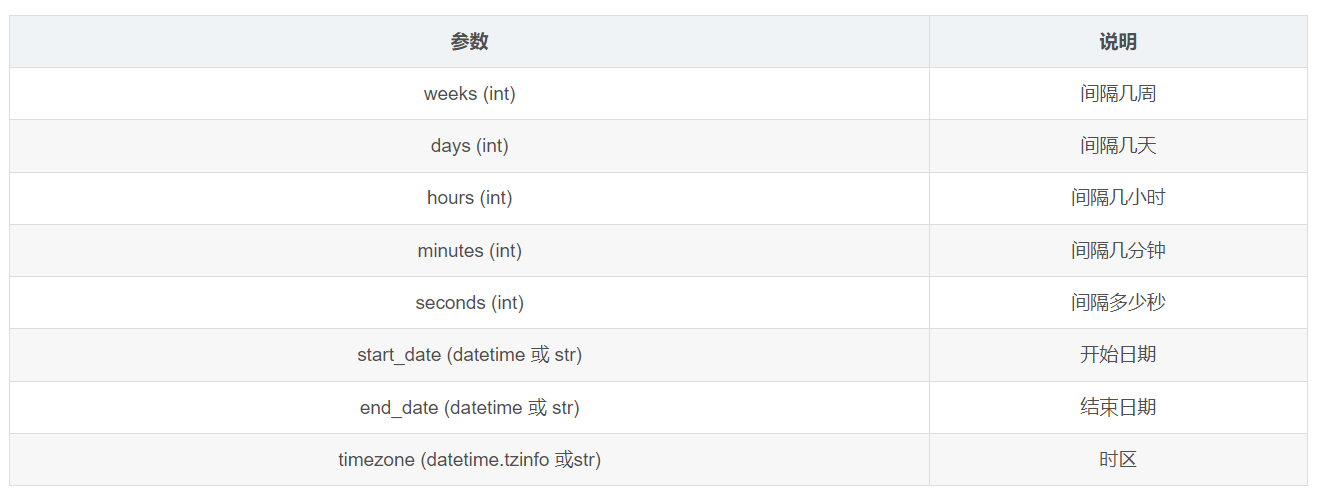Select the days (int) cell
Image resolution: width=1321 pixels, height=501 pixels.
point(469,146)
